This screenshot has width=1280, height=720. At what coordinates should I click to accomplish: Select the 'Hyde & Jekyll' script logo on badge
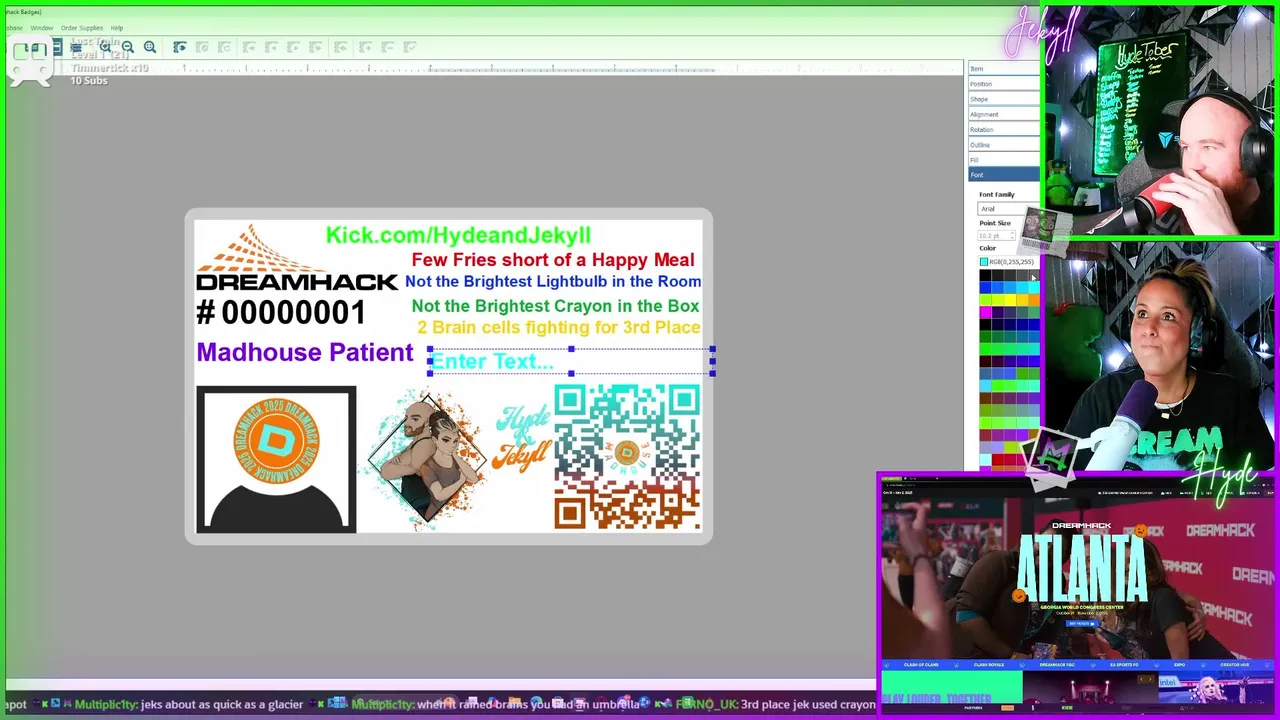pos(523,438)
